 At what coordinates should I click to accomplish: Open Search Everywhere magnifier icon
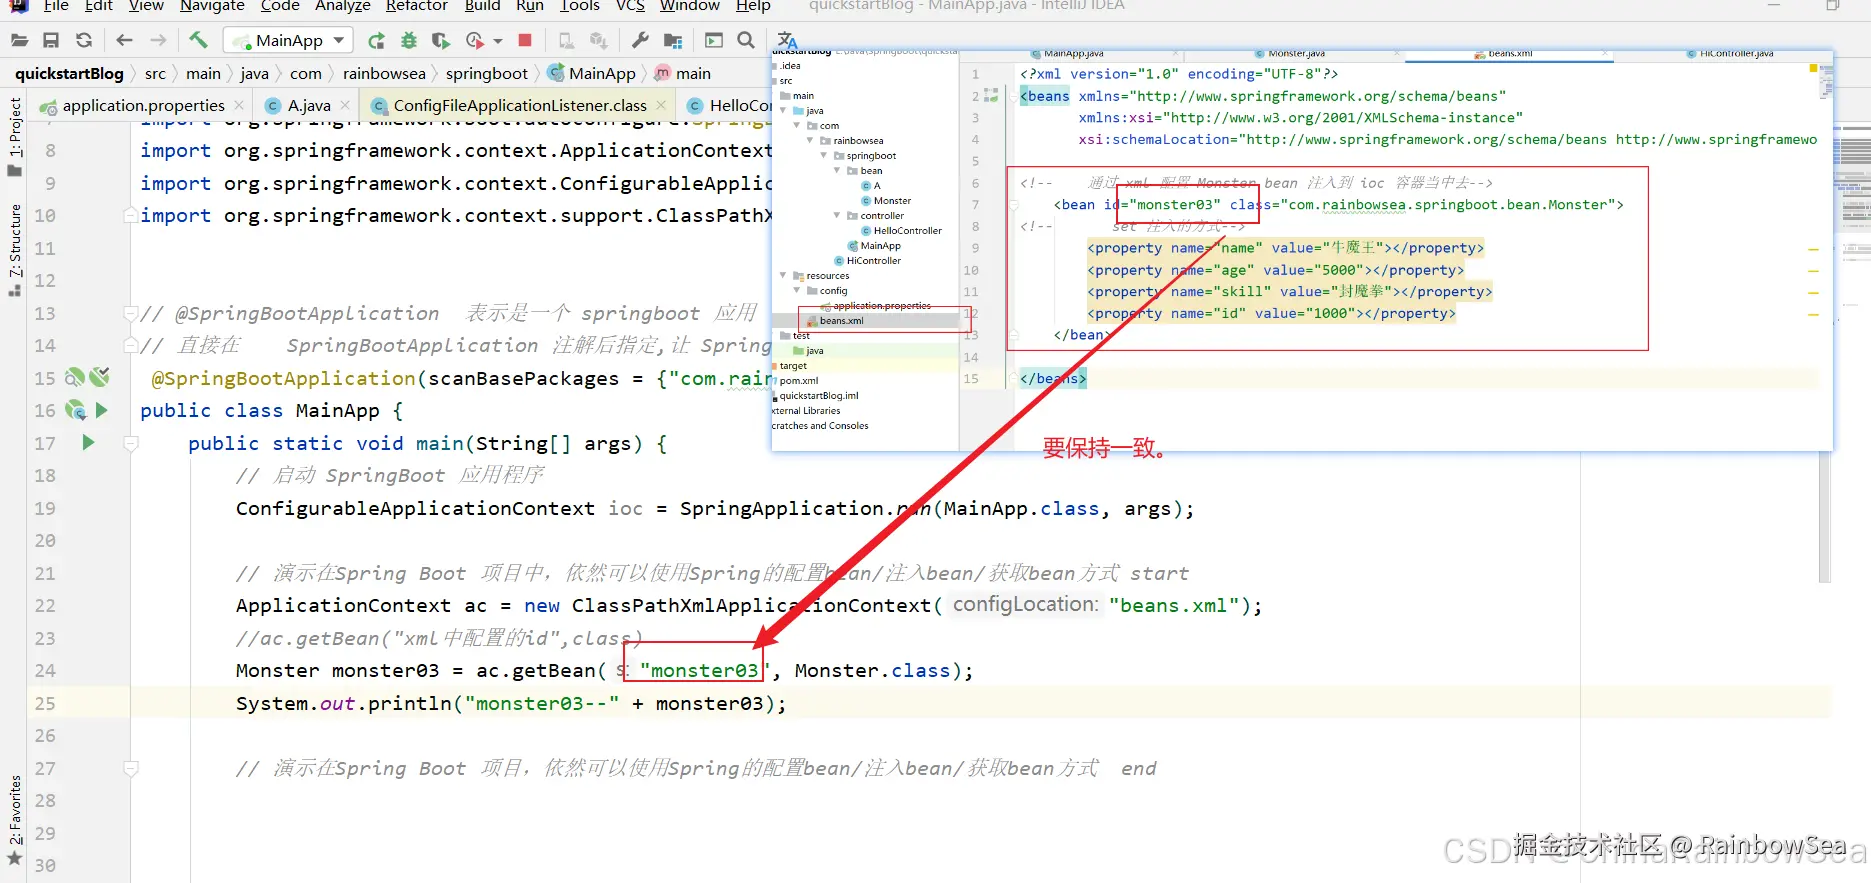(x=746, y=40)
